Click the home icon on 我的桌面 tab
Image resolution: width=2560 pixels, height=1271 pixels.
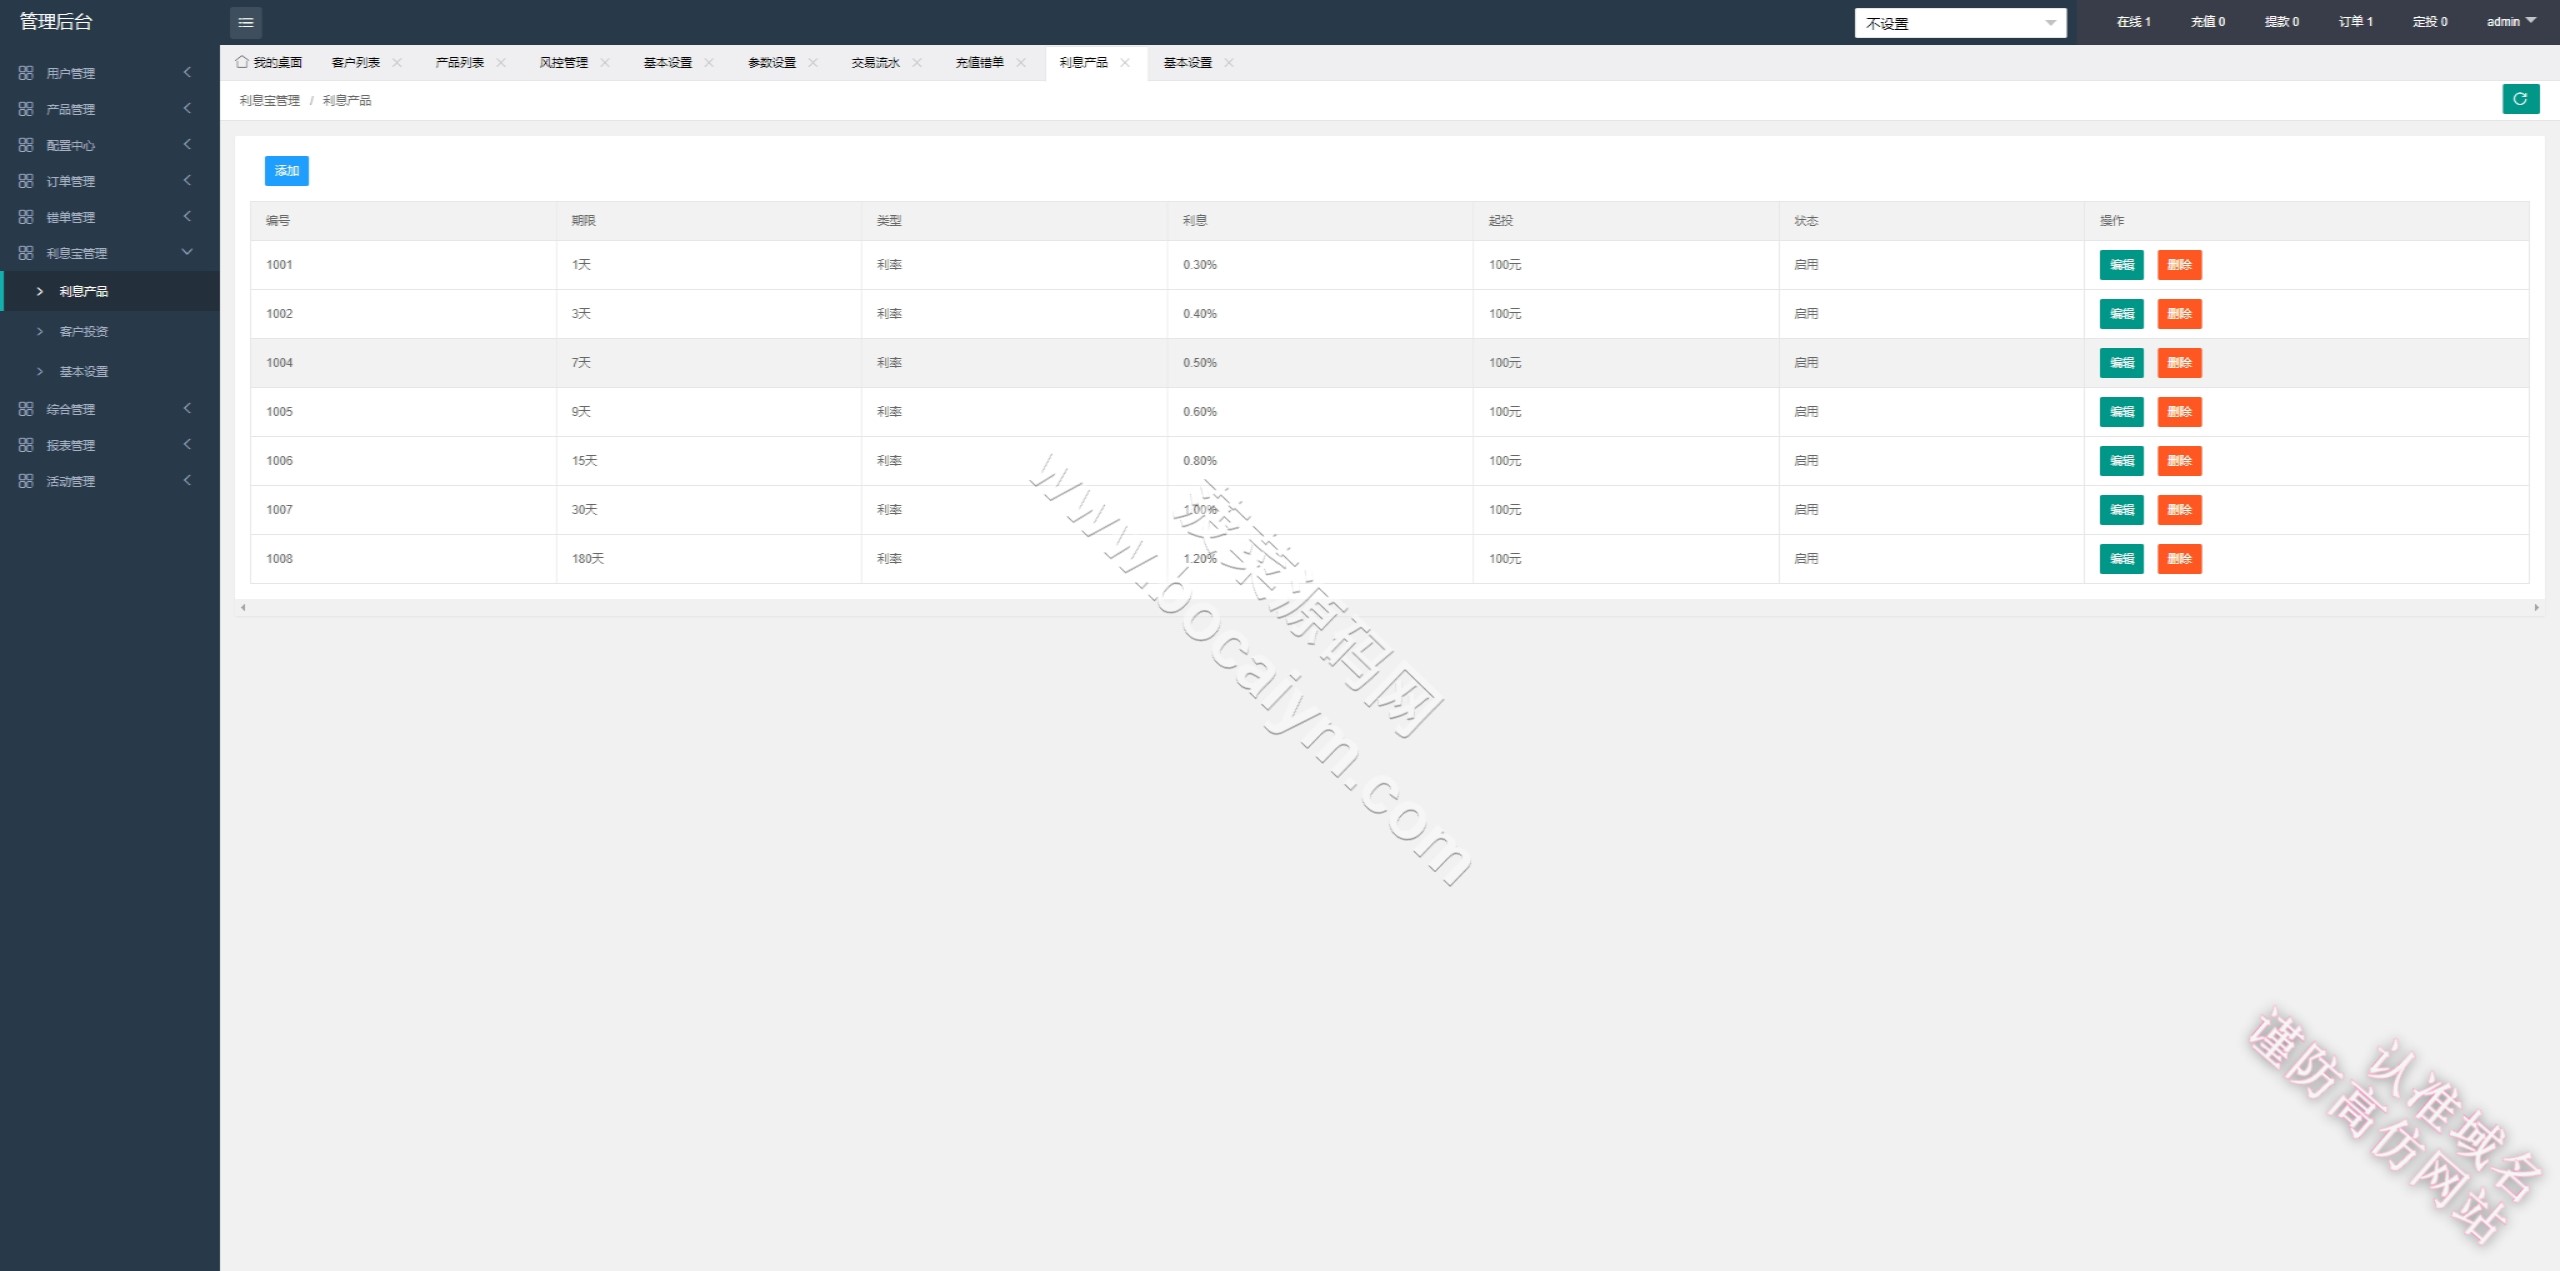[x=242, y=62]
